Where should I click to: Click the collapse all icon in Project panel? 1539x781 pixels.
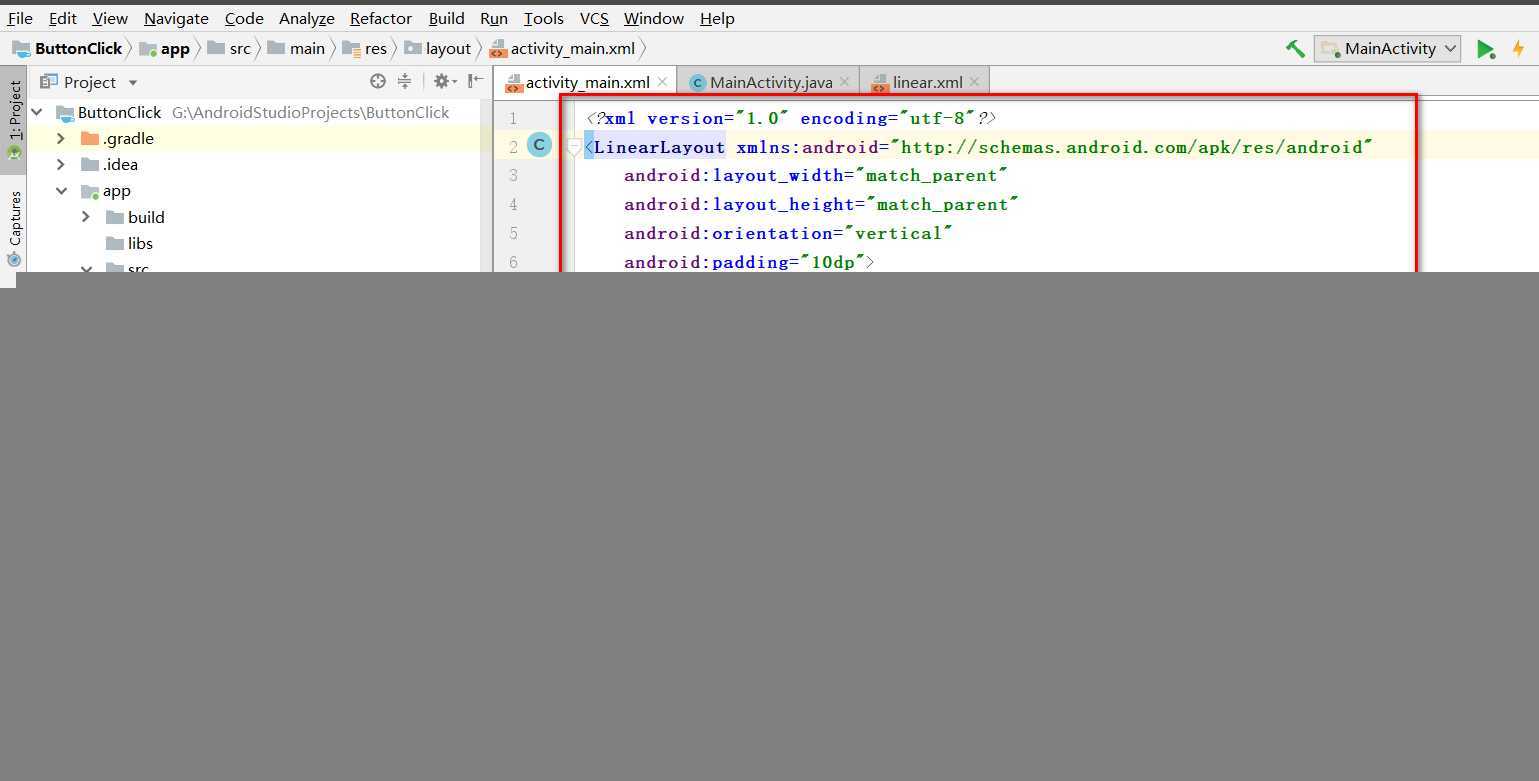[404, 81]
